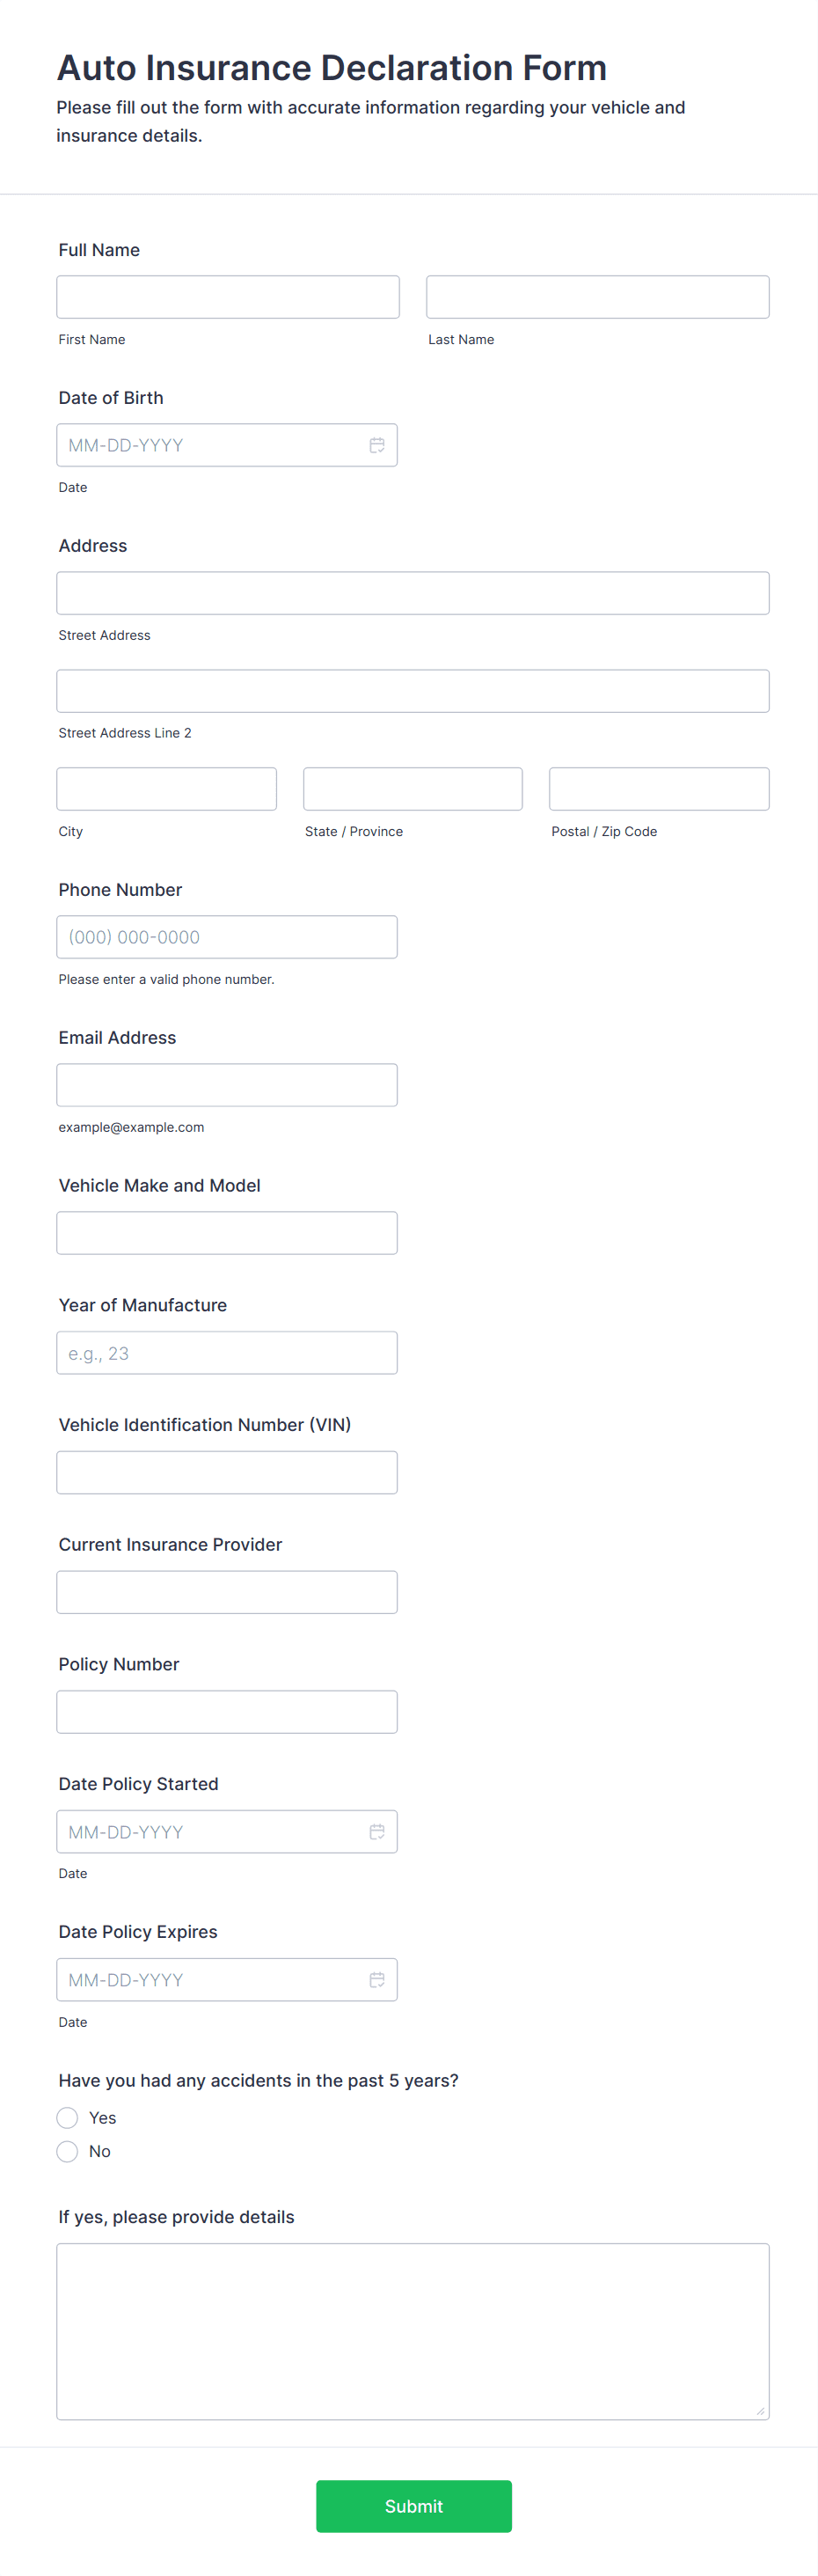Focus the Policy Number field
Screen dimensions: 818x2576
[227, 1711]
